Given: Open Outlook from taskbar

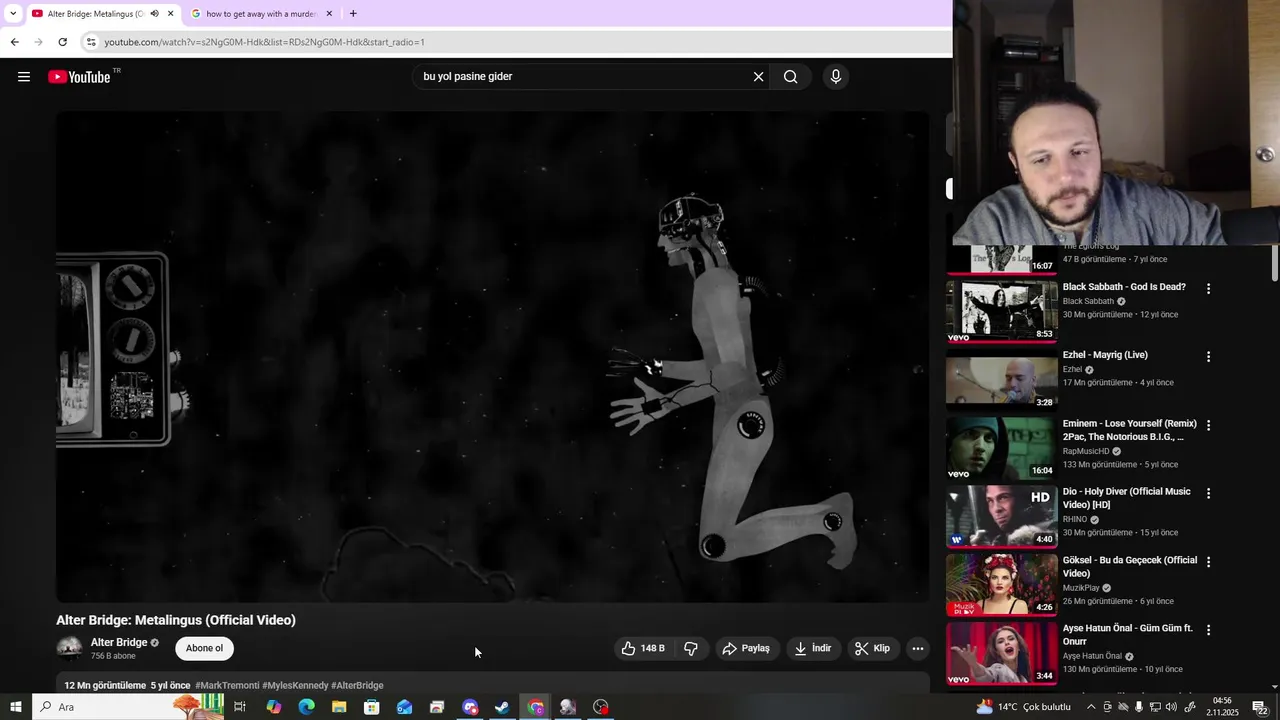Looking at the screenshot, I should point(404,707).
